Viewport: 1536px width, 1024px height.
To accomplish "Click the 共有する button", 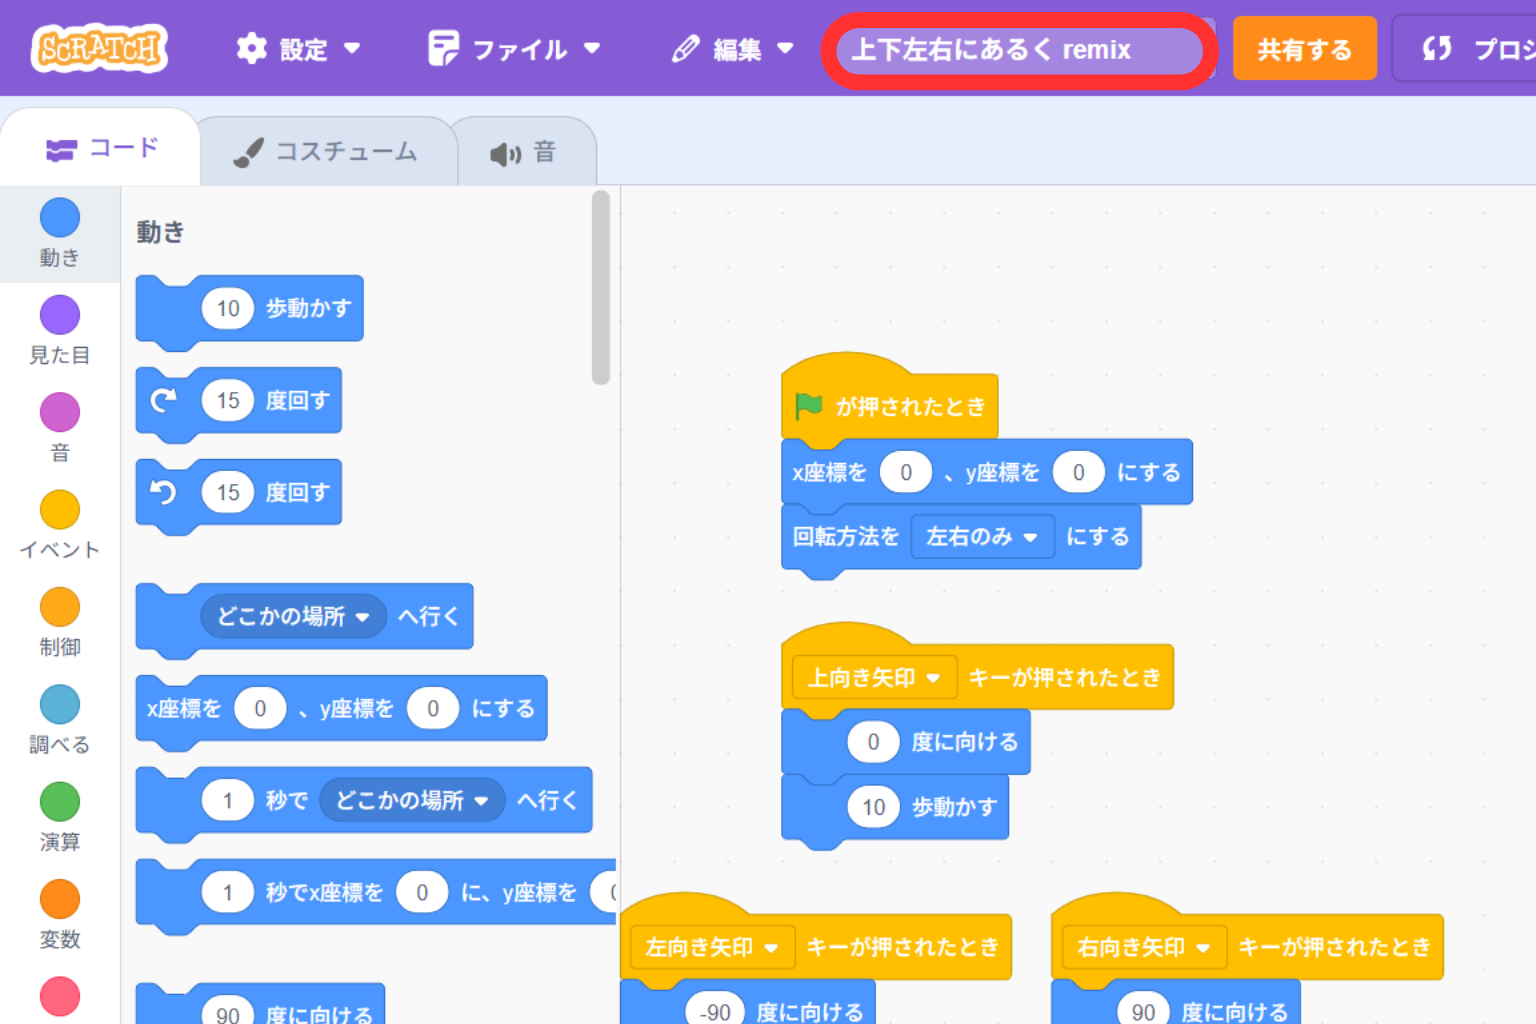I will pos(1304,47).
